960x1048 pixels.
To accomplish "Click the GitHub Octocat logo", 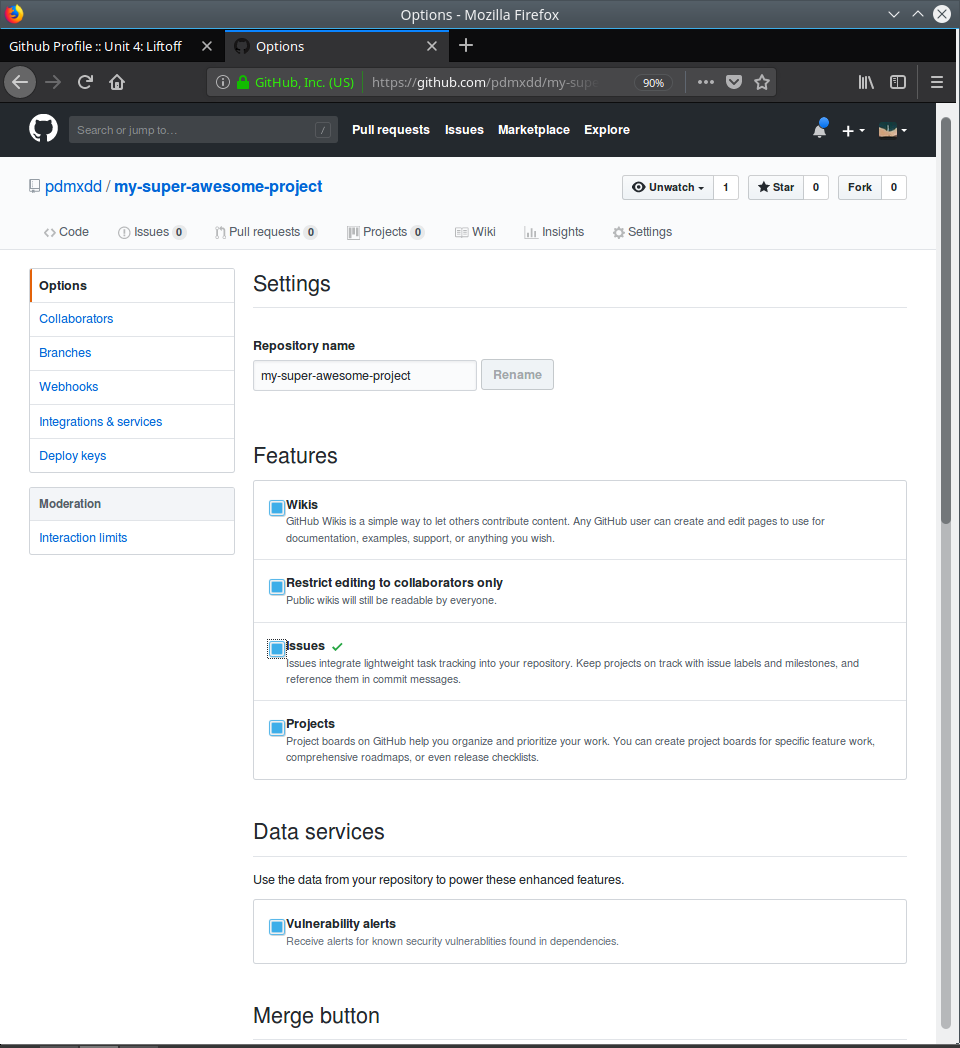I will tap(43, 129).
